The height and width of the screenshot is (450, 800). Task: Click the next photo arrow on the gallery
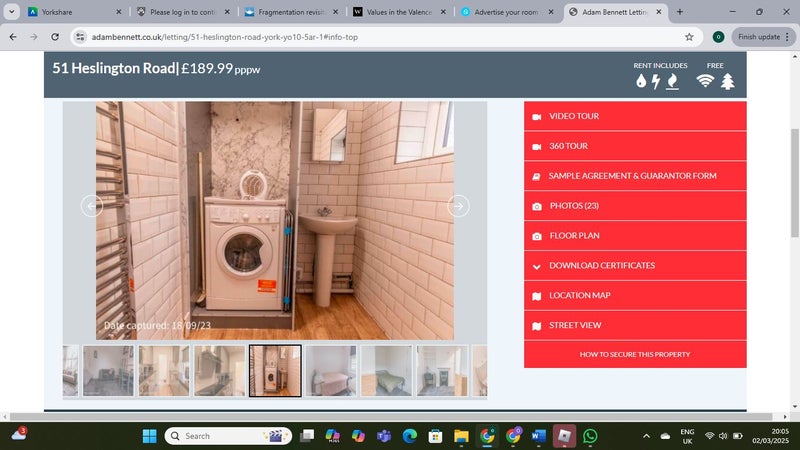coord(458,206)
